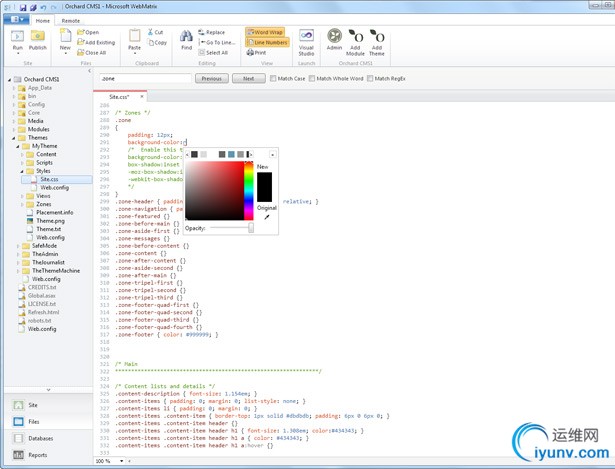Choose the blue palette swatch
Screen dimensions: 615x469
(231, 155)
